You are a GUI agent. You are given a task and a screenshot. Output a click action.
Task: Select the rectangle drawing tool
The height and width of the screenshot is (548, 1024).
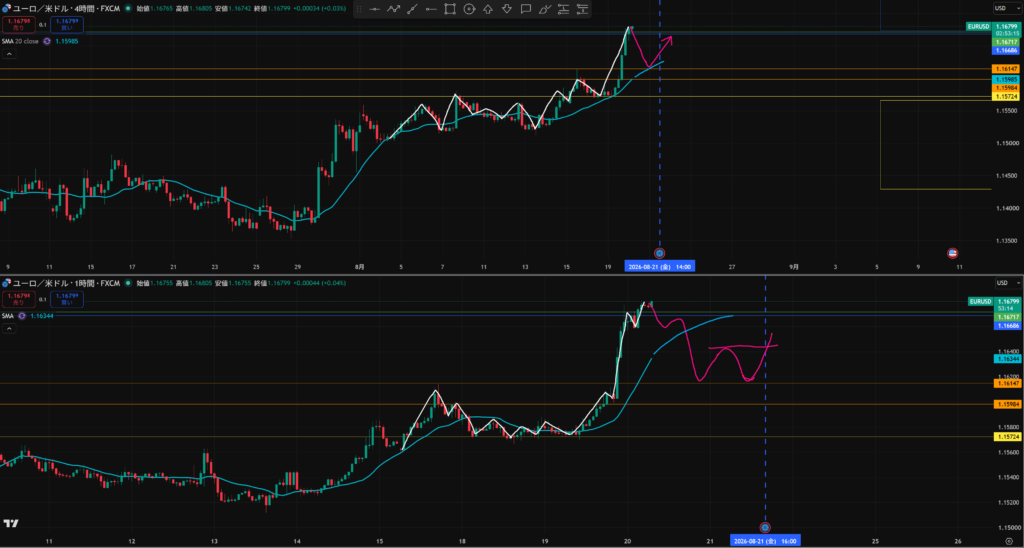point(450,9)
